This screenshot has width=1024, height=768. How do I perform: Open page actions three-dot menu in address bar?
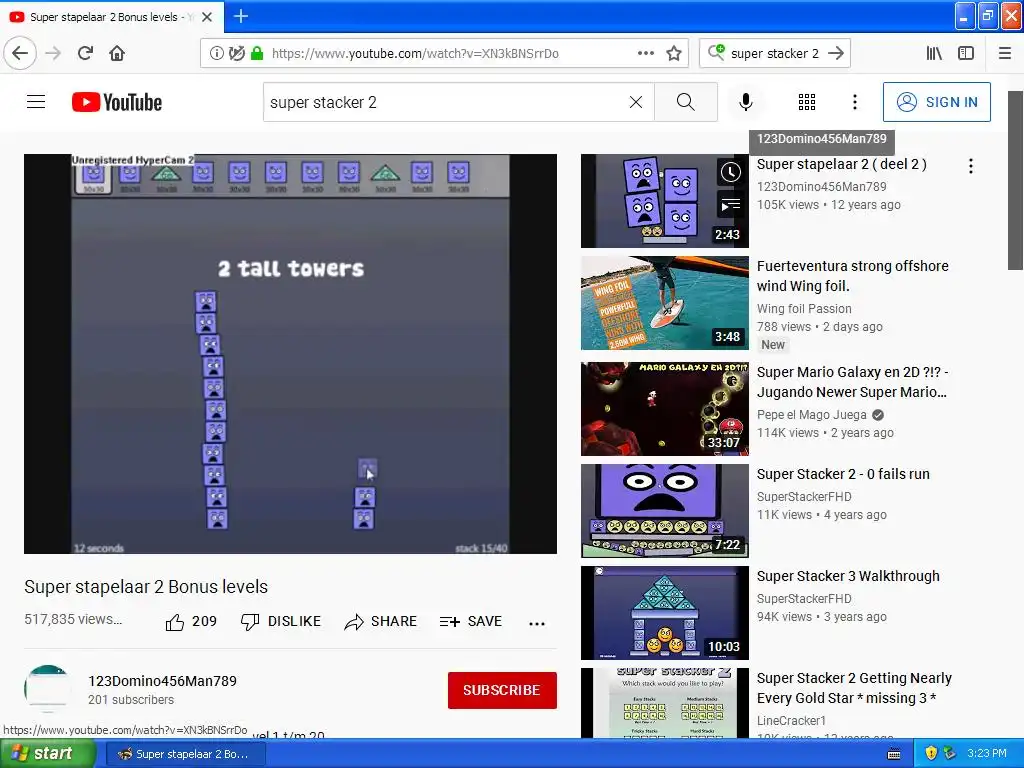click(x=646, y=53)
